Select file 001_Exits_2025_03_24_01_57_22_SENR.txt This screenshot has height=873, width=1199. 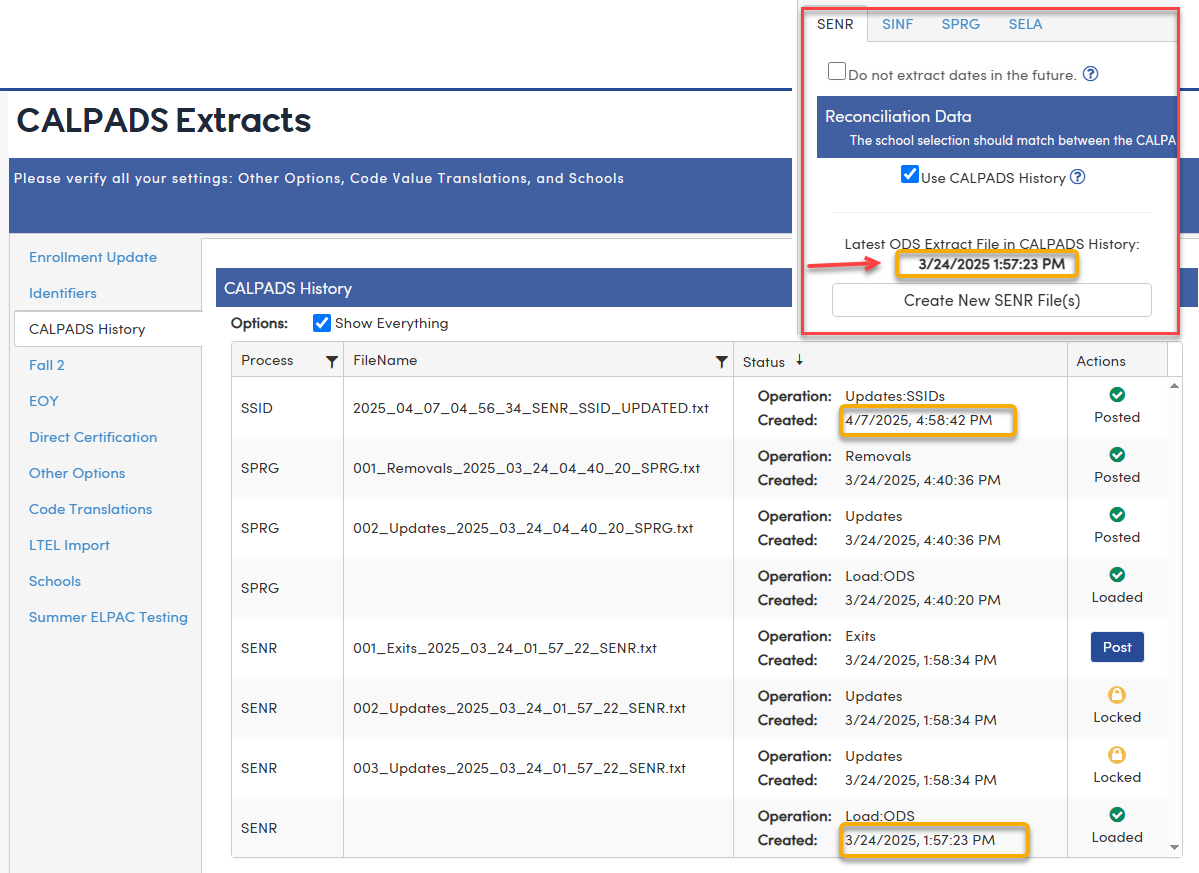click(505, 648)
